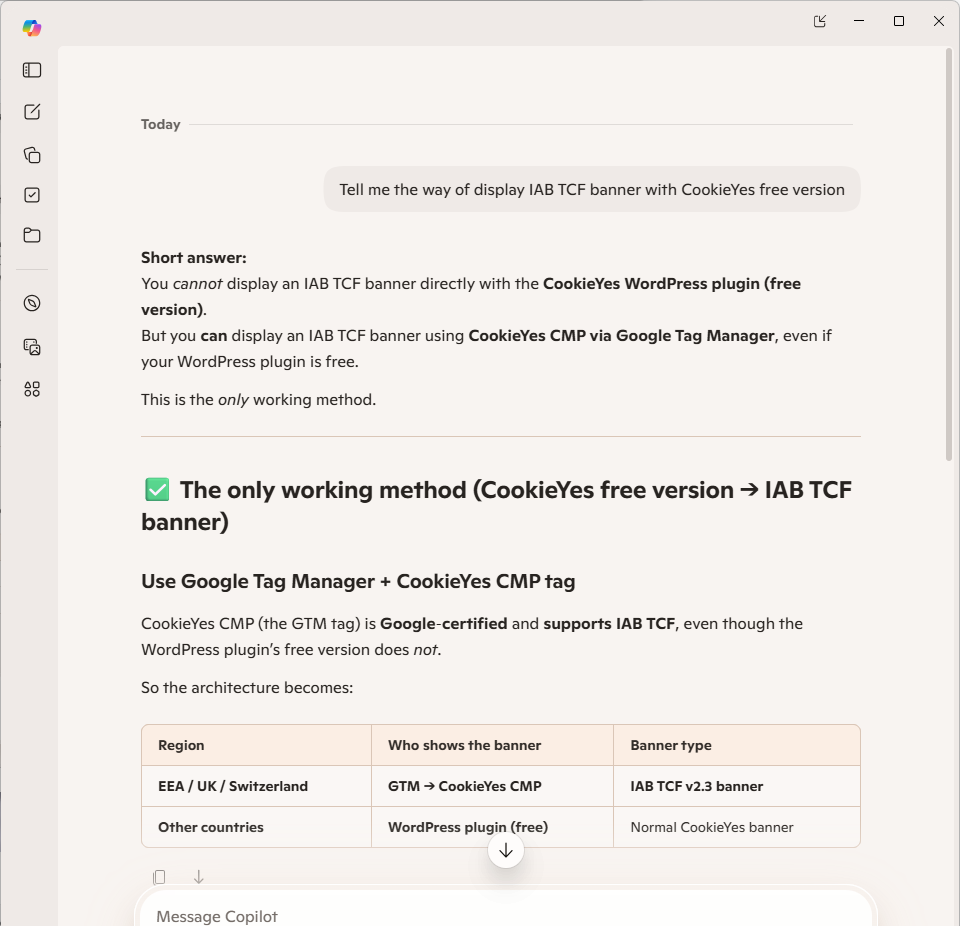Image resolution: width=960 pixels, height=926 pixels.
Task: Click the "Normal CookieYes banner" cell
Action: pyautogui.click(x=737, y=827)
